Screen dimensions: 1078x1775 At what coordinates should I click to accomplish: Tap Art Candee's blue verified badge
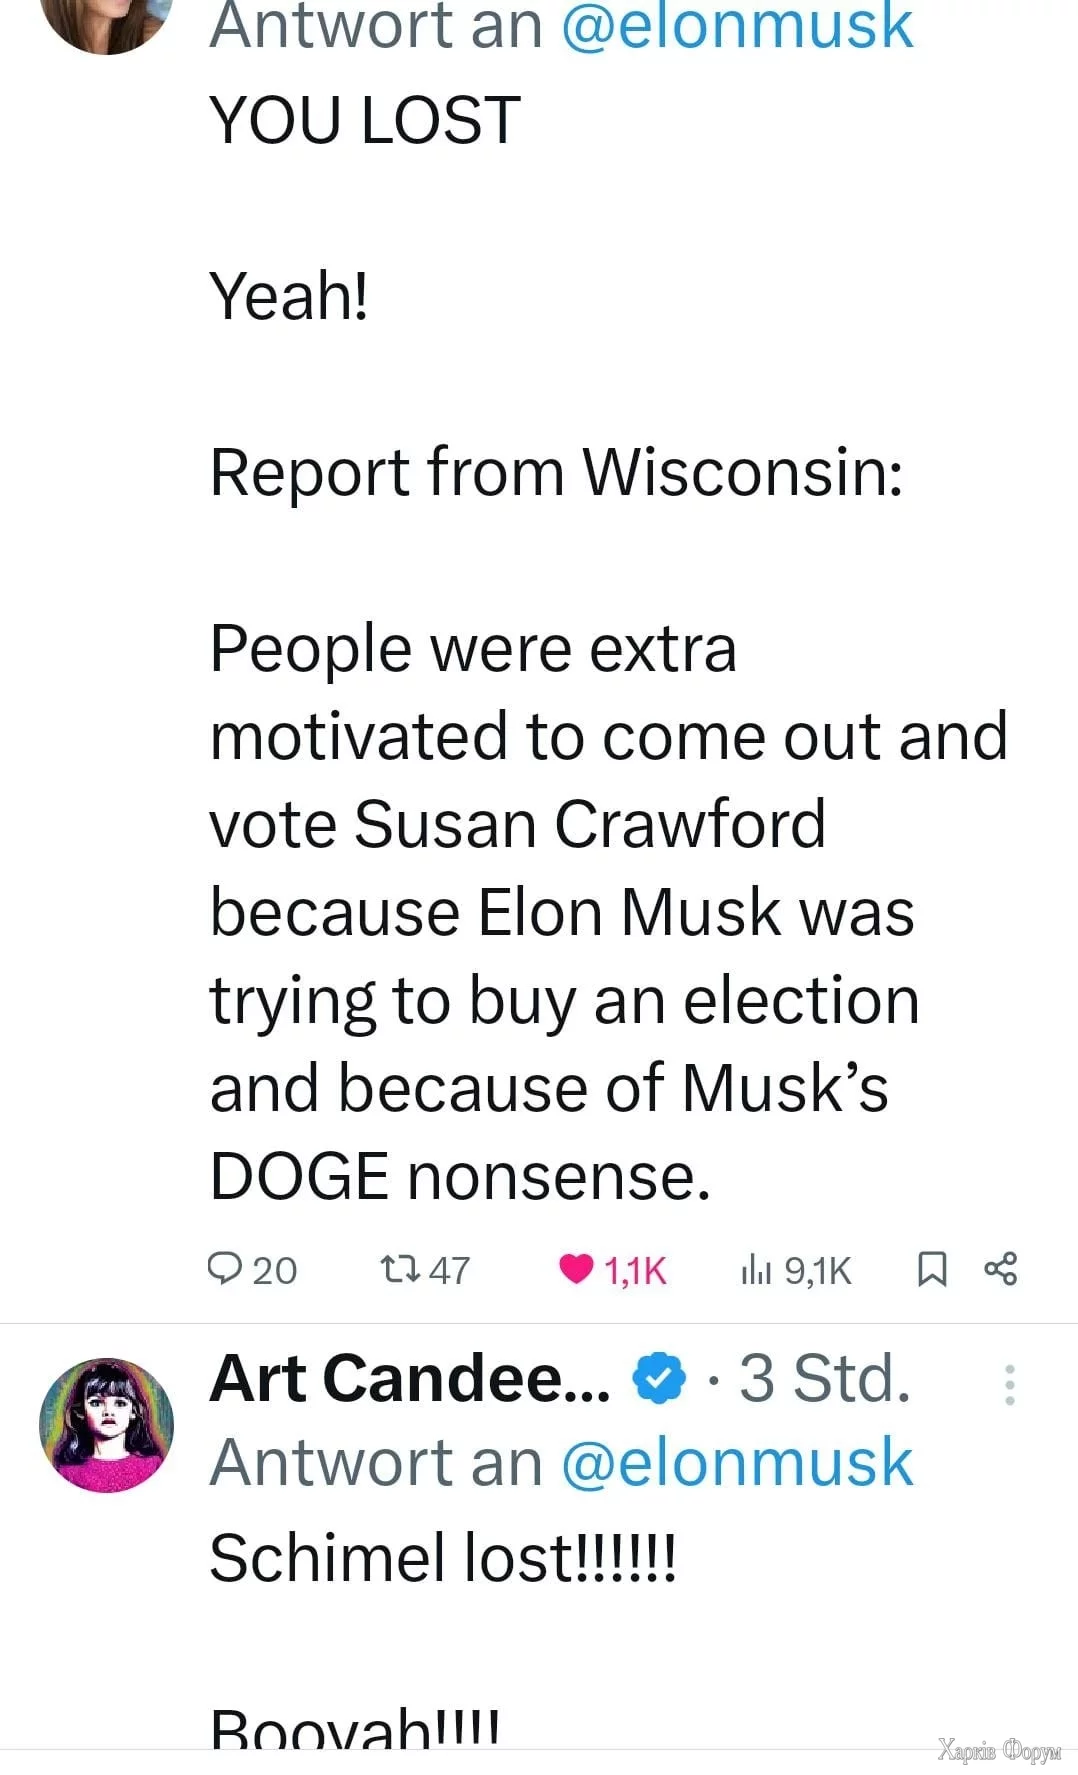point(659,1378)
